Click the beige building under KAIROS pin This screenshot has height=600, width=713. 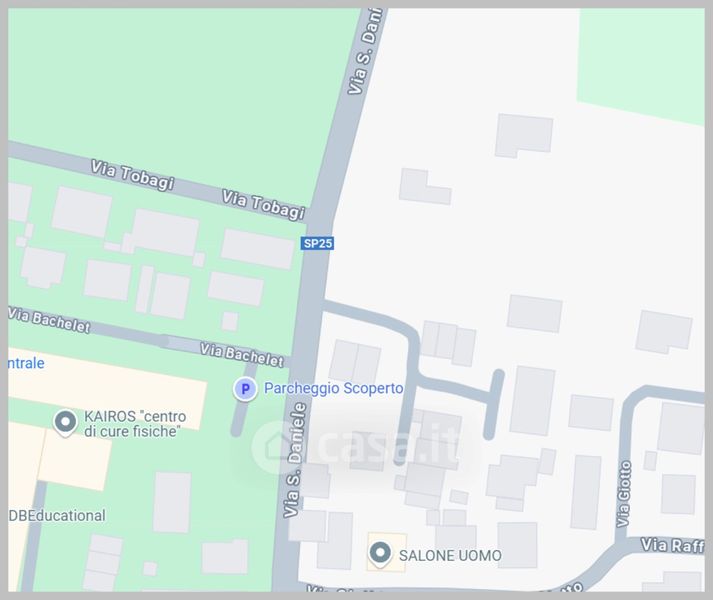point(75,459)
